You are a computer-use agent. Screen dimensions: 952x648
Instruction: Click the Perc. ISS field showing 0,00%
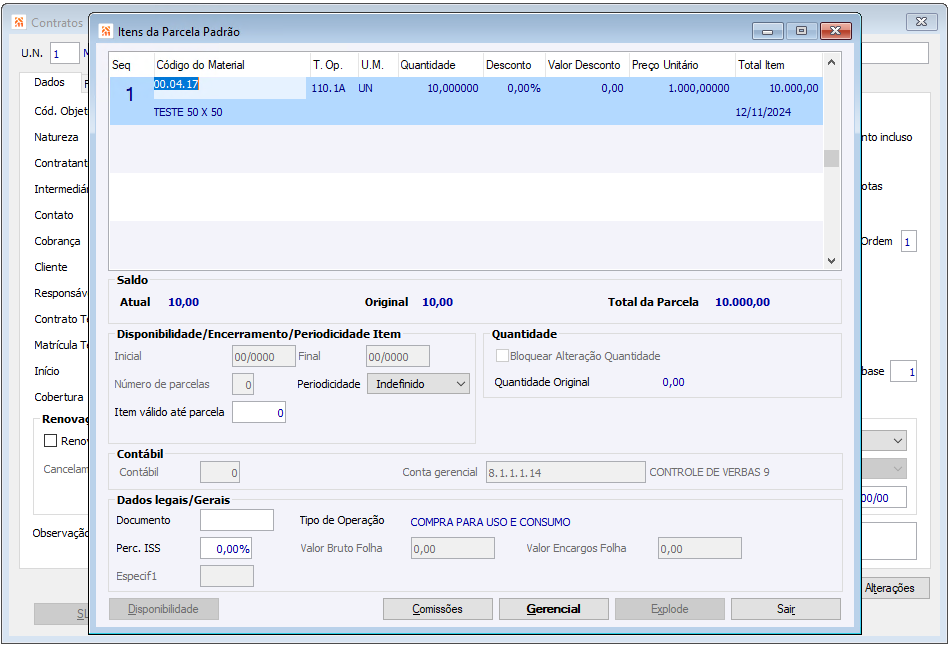point(226,548)
